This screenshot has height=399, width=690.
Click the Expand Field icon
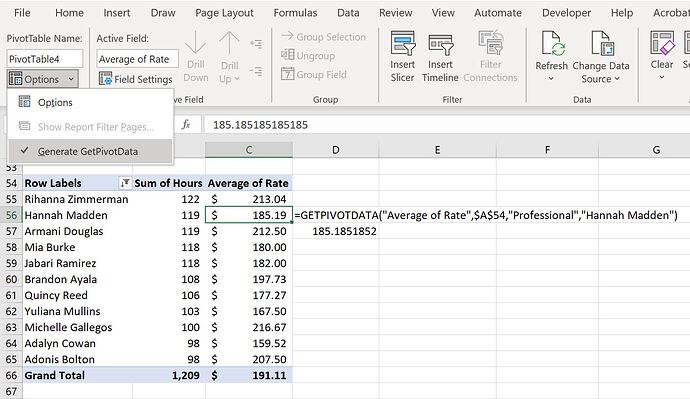click(x=256, y=44)
